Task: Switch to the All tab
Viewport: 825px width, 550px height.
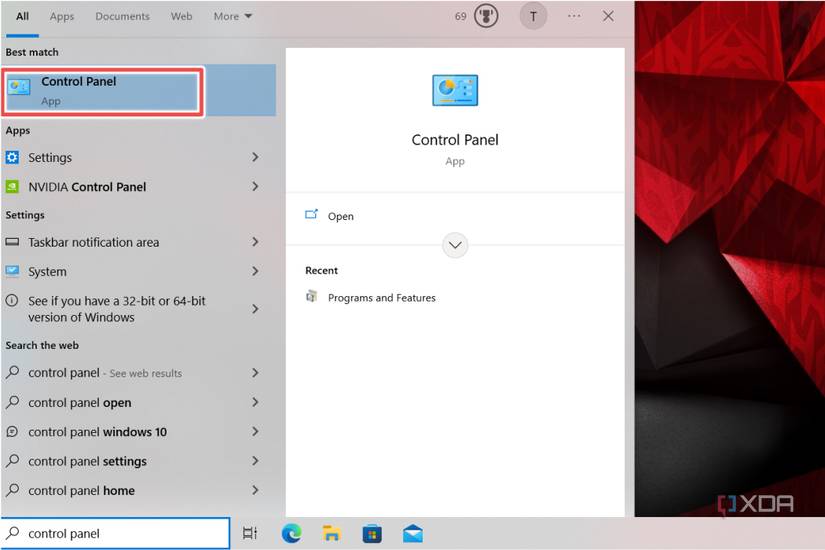Action: pos(23,16)
